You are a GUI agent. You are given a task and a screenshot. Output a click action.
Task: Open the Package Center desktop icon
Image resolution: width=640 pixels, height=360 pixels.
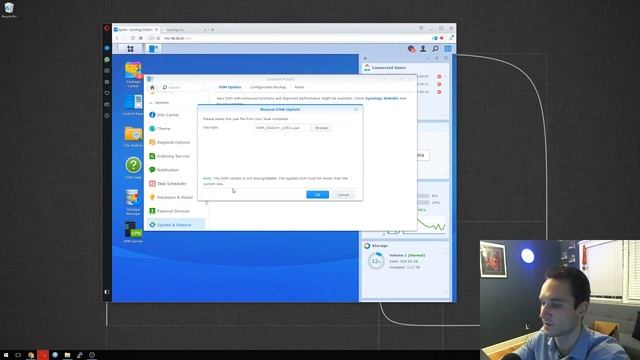point(133,74)
